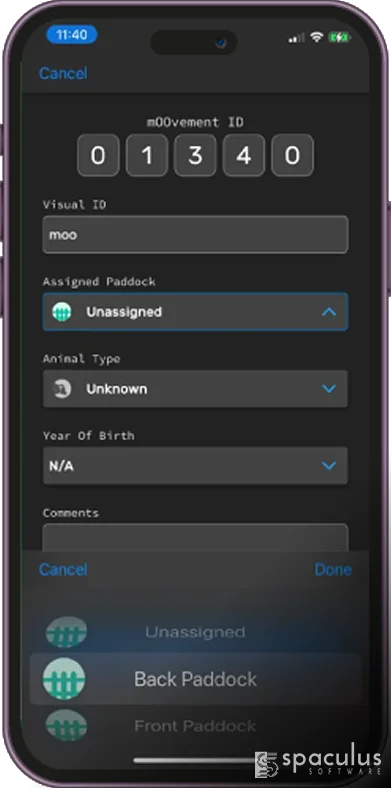Tap the animal icon beside Unknown
This screenshot has width=391, height=788.
tap(62, 389)
